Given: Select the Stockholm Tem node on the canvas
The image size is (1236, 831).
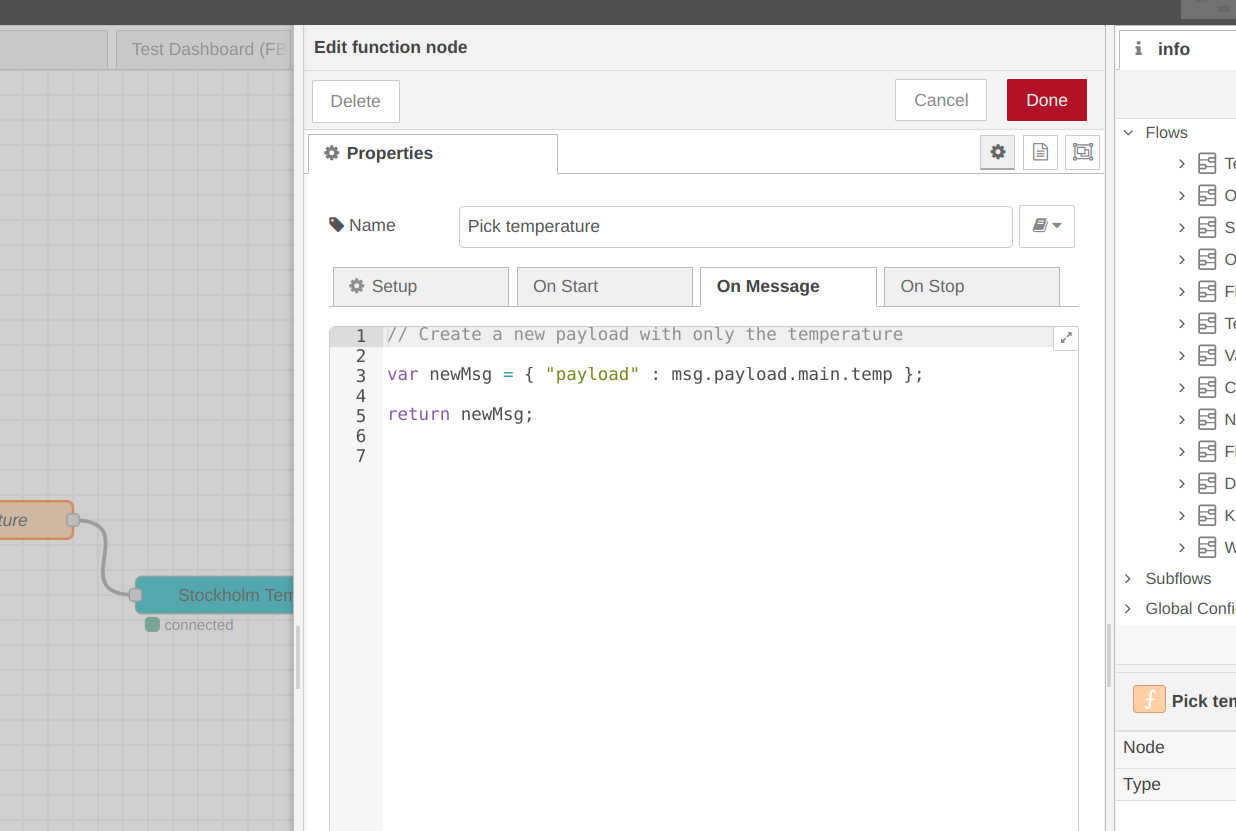Looking at the screenshot, I should pyautogui.click(x=216, y=595).
